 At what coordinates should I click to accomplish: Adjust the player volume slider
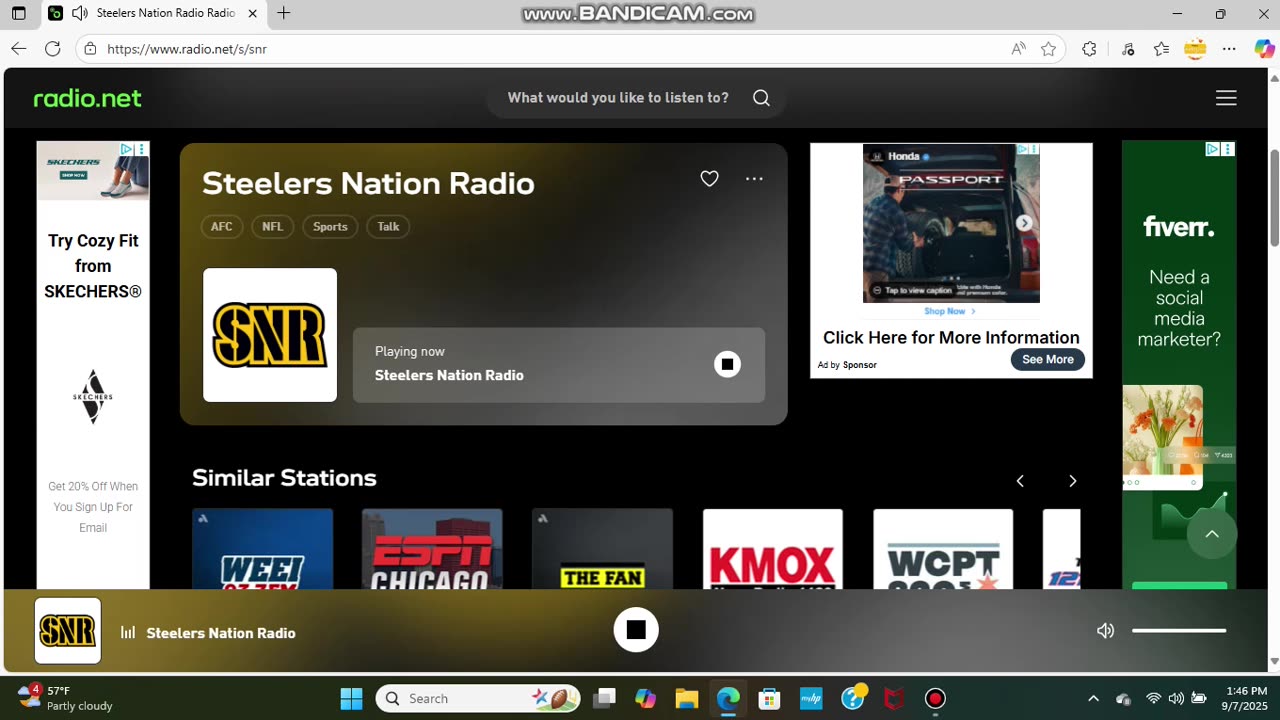[x=1179, y=631]
